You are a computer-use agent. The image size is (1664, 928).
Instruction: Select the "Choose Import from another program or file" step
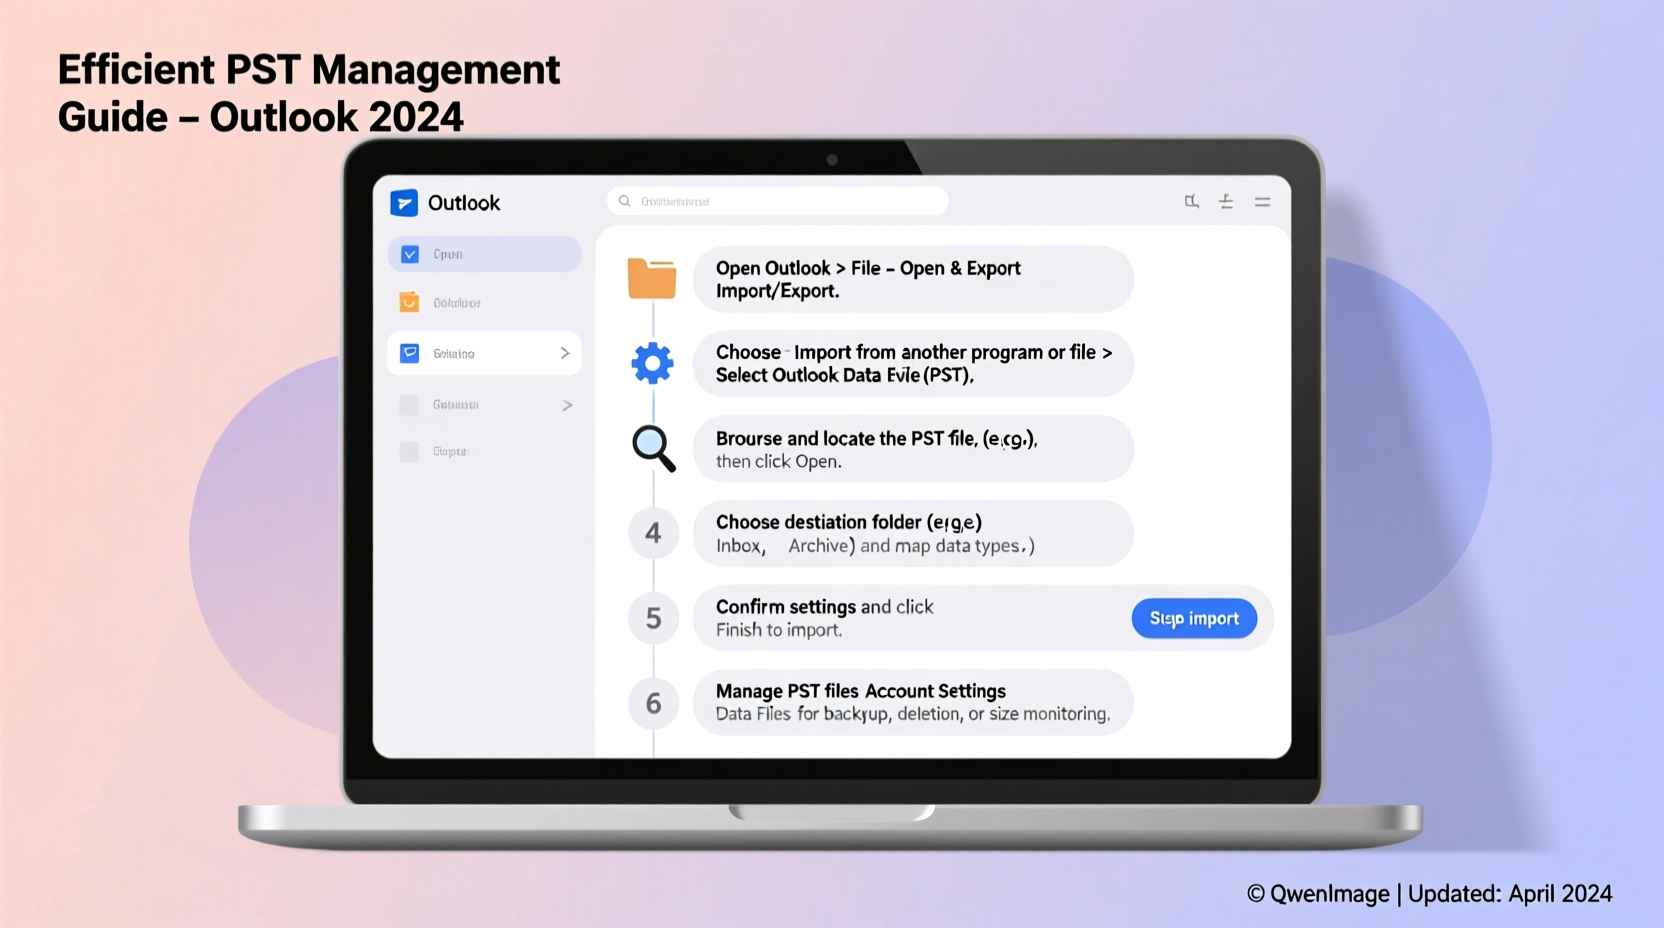coord(913,364)
